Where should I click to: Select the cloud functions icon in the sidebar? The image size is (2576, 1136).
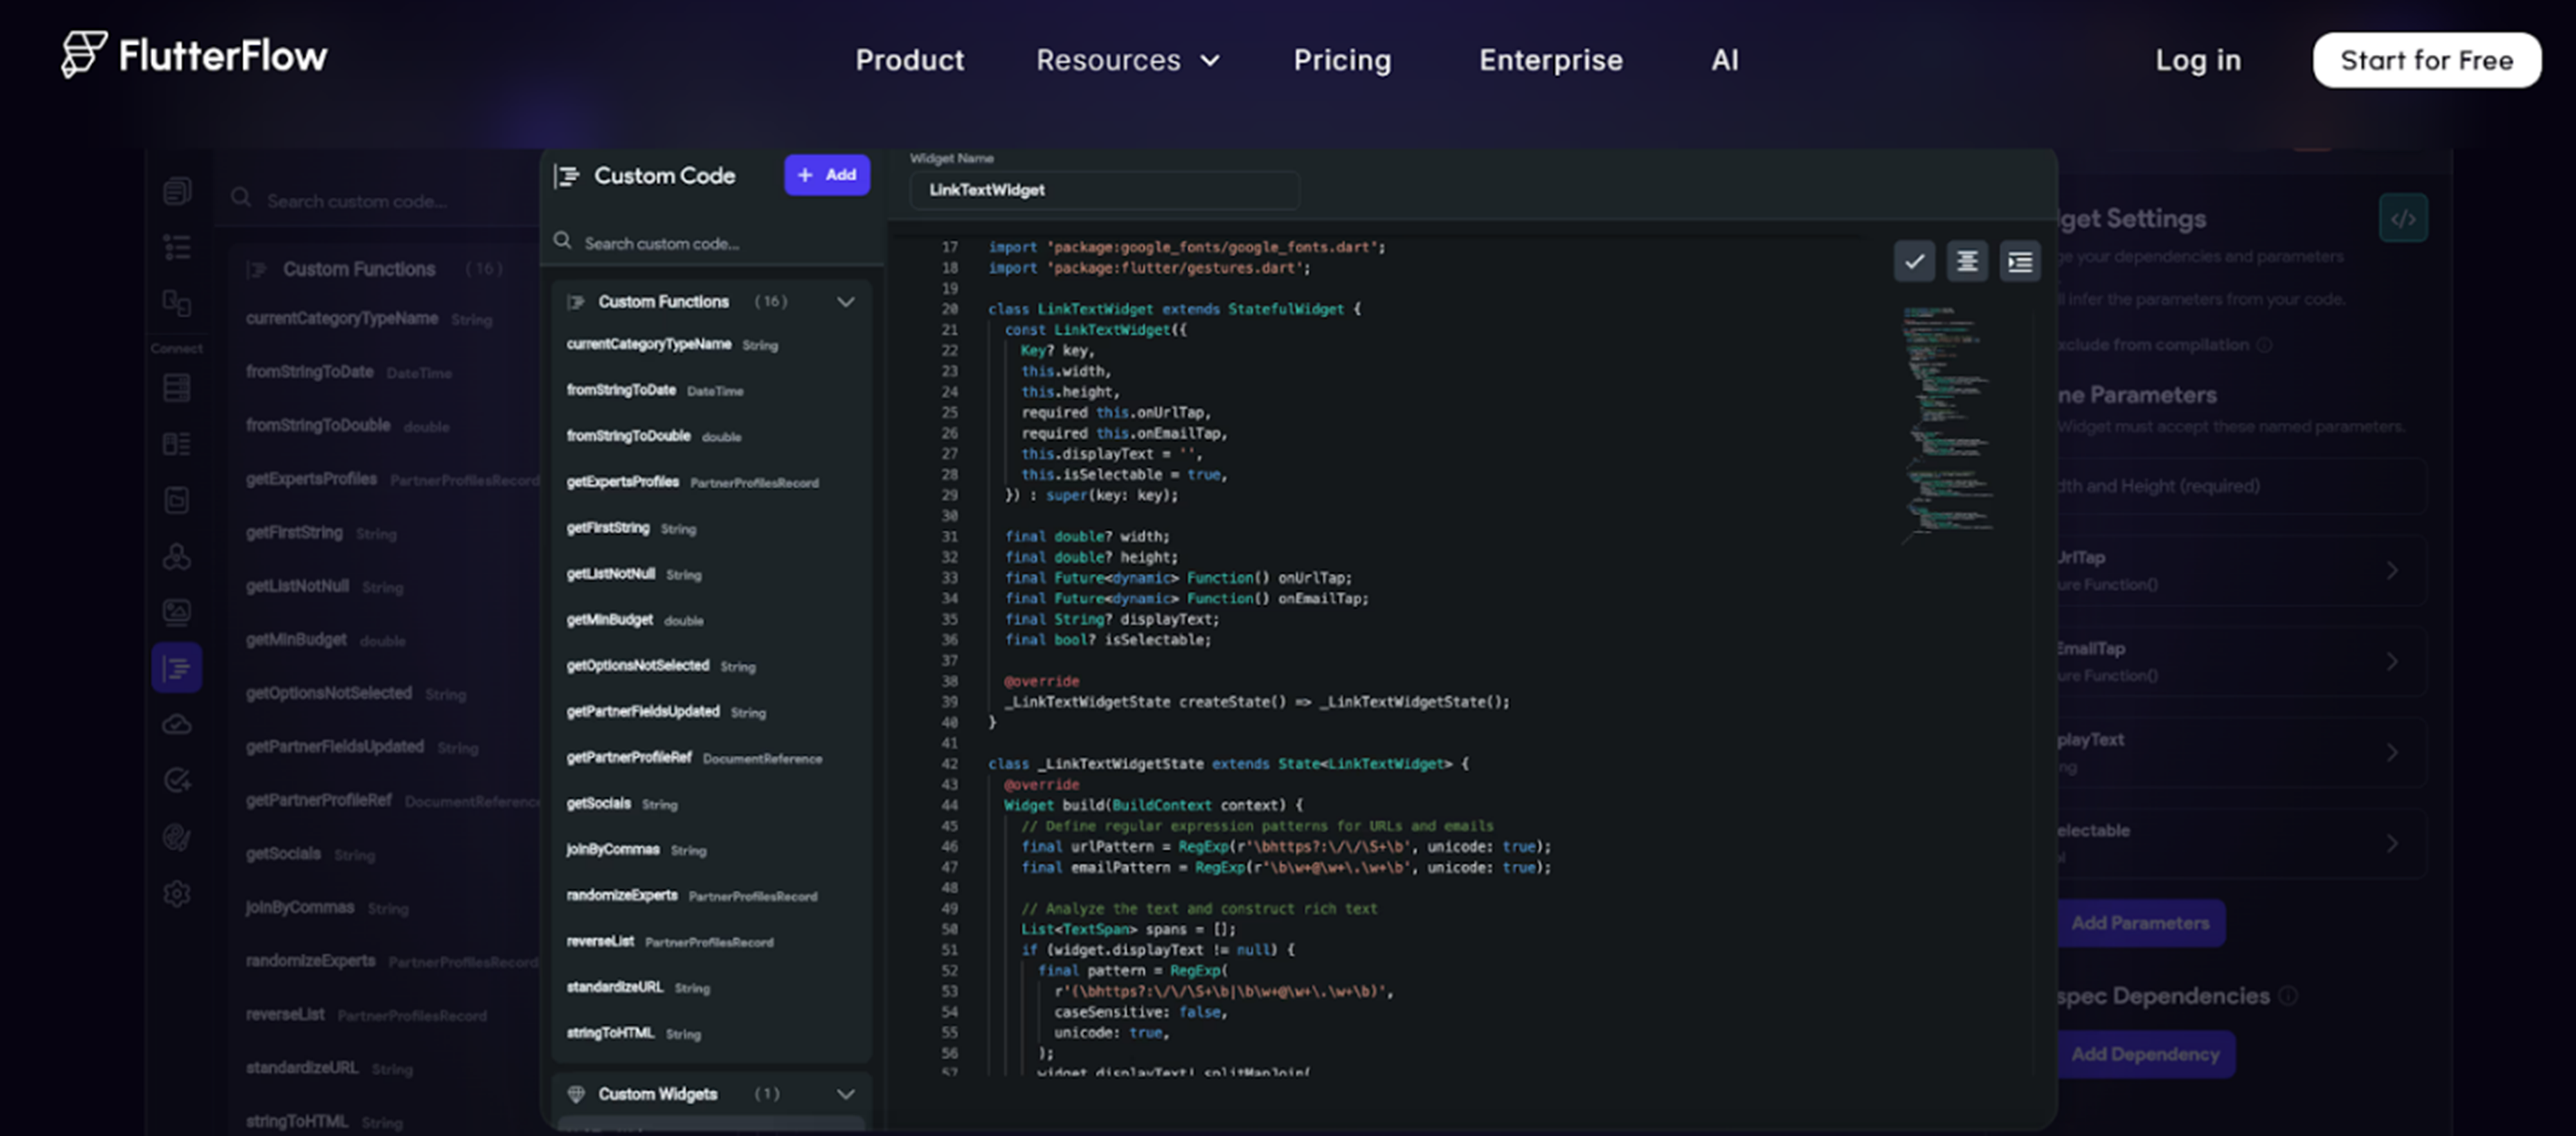(x=177, y=724)
